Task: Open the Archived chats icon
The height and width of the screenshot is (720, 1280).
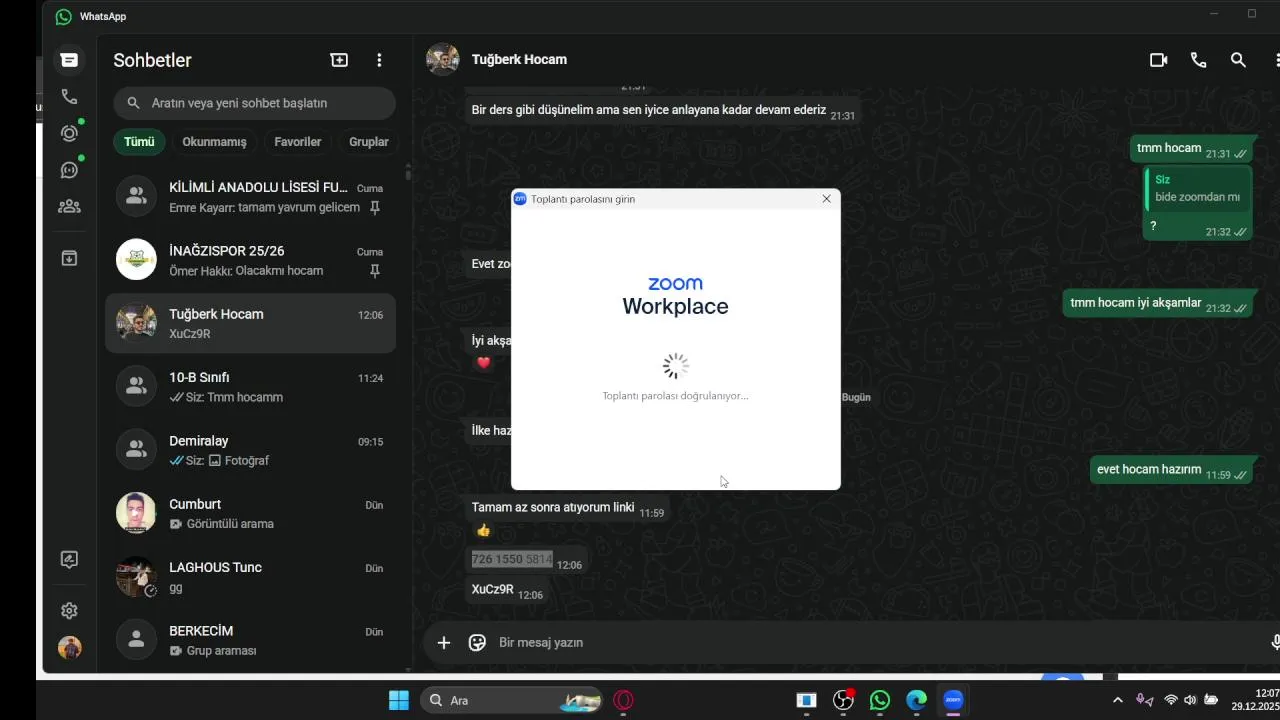Action: click(69, 258)
